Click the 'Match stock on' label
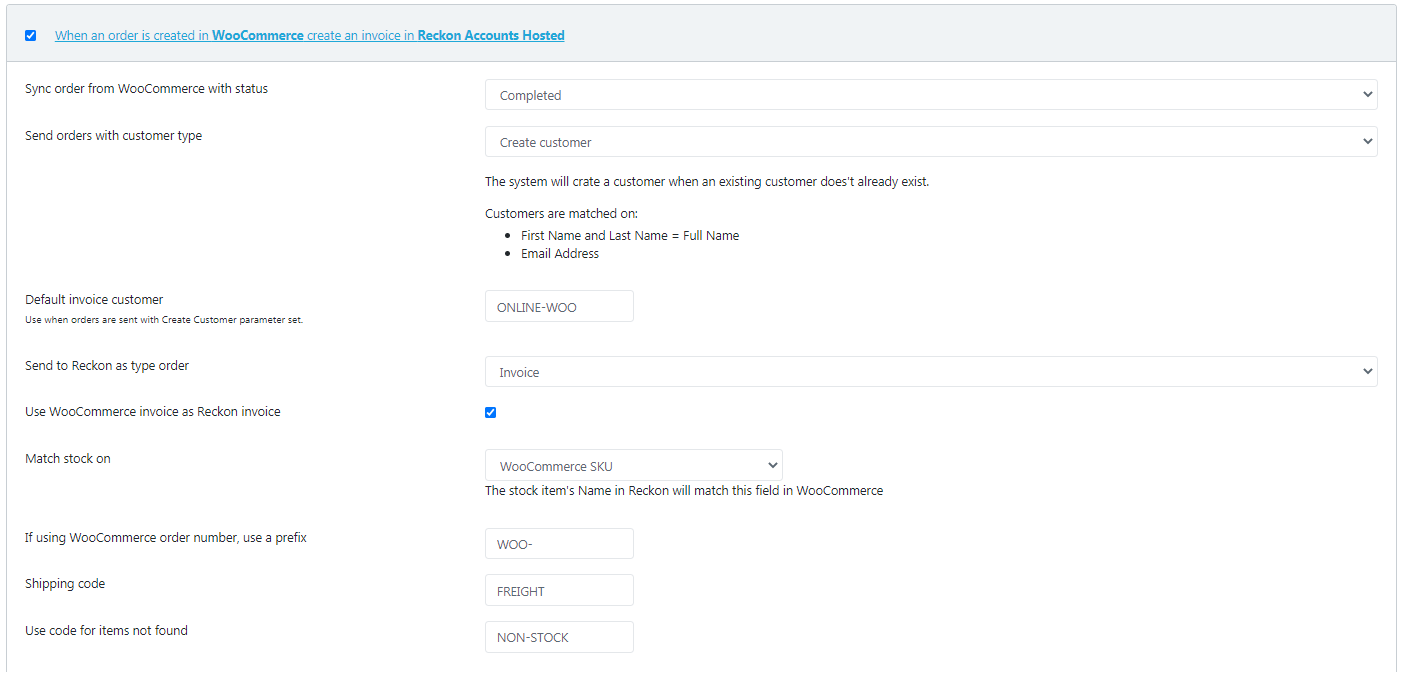This screenshot has height=680, width=1404. [x=68, y=459]
